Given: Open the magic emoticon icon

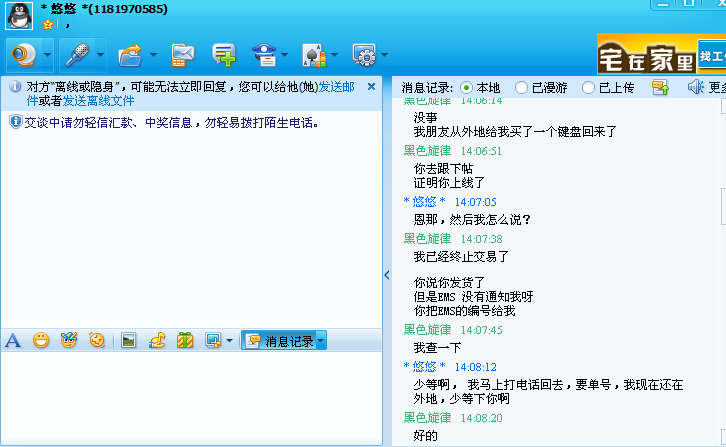Looking at the screenshot, I should pos(69,340).
